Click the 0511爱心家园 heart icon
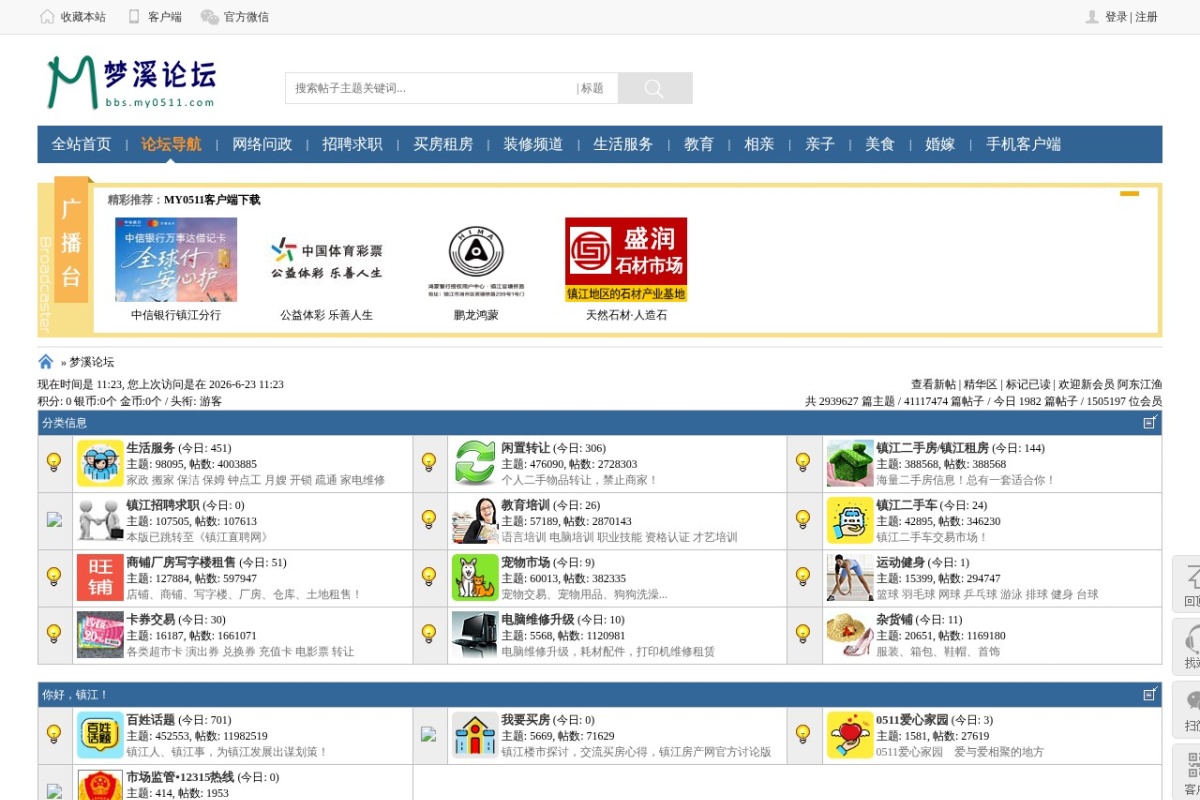Screen dimensions: 1200x800 [x=850, y=735]
